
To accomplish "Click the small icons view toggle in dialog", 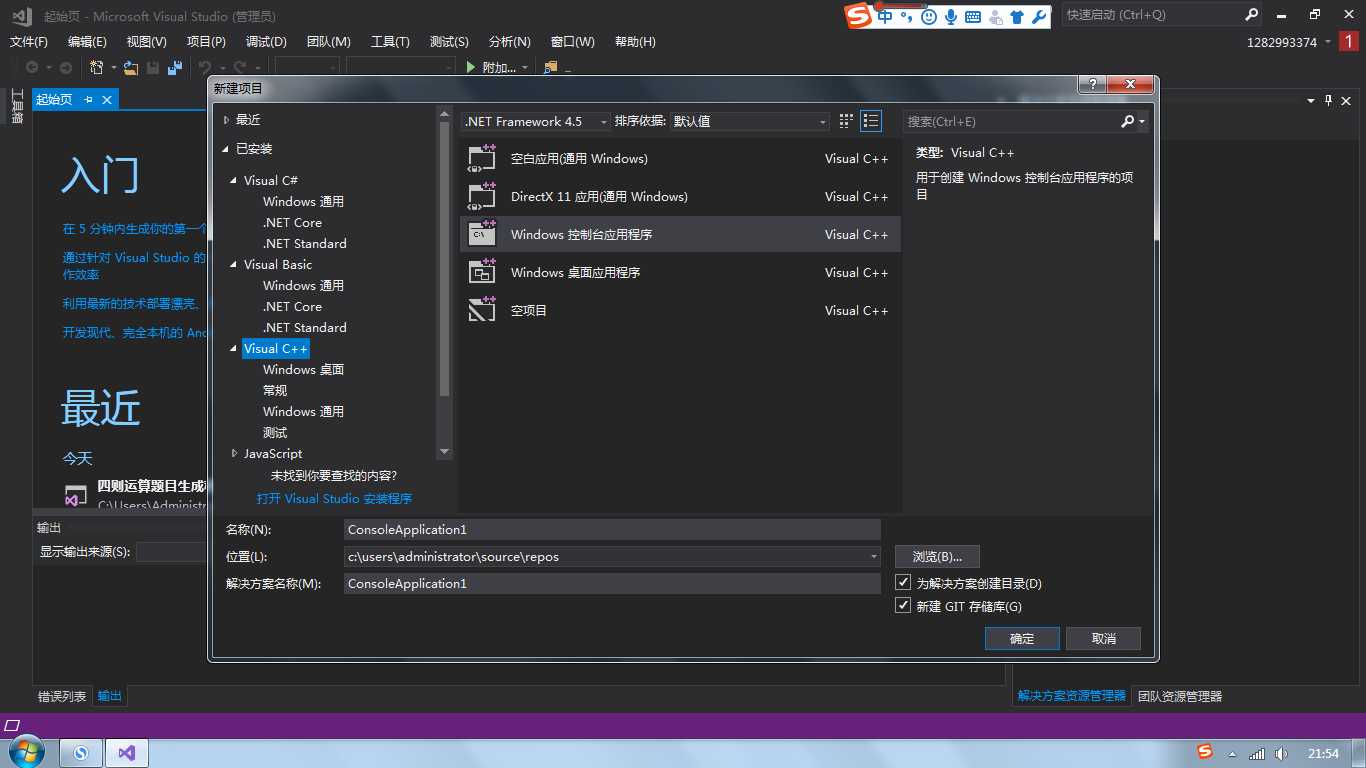I will (x=846, y=121).
